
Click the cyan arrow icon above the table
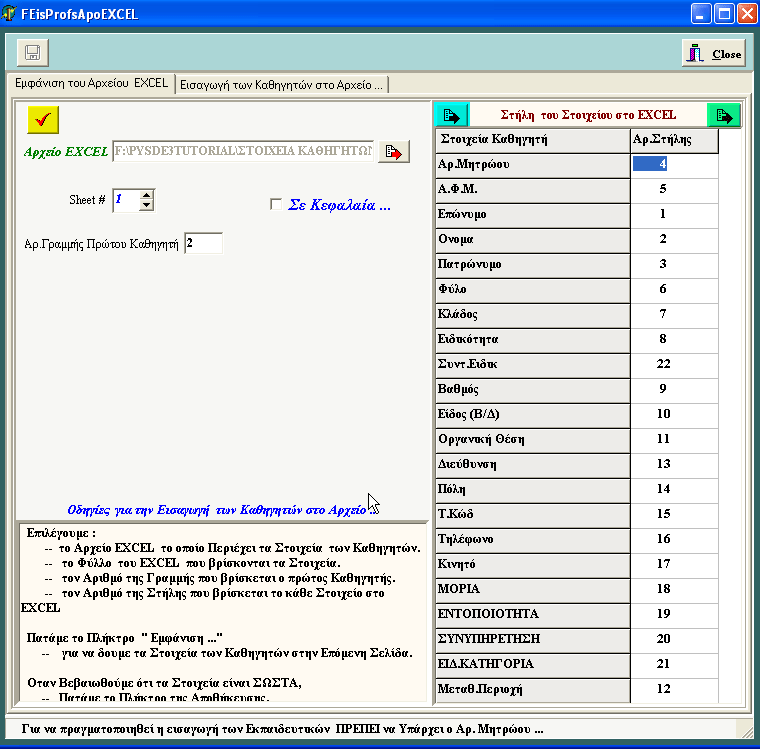click(451, 115)
